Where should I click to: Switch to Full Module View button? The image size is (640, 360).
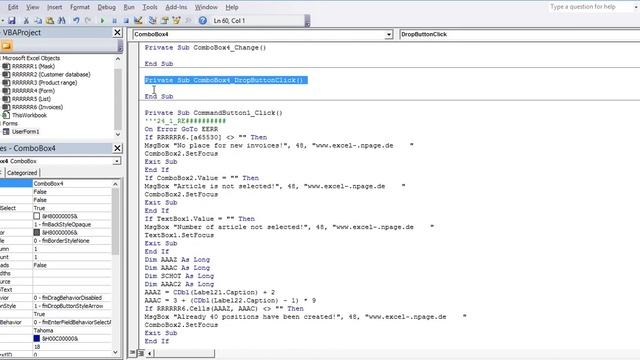pyautogui.click(x=141, y=353)
